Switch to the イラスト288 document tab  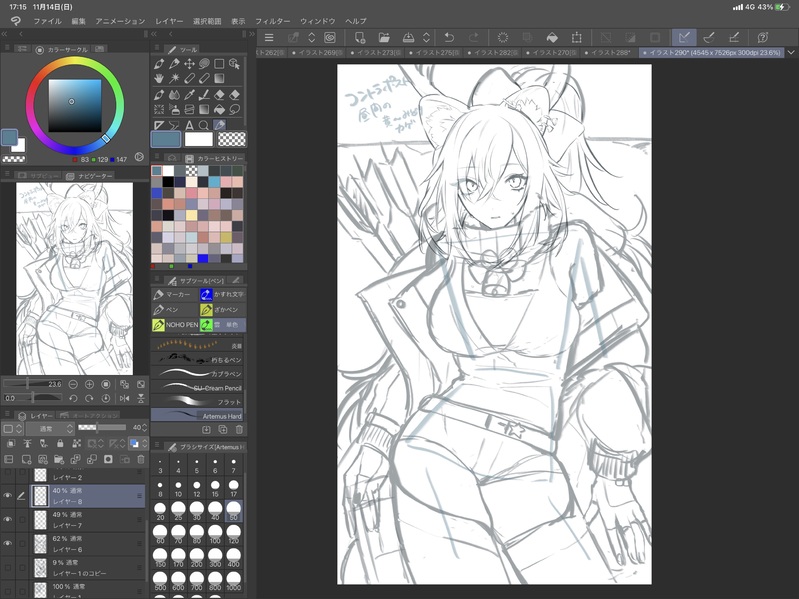608,52
